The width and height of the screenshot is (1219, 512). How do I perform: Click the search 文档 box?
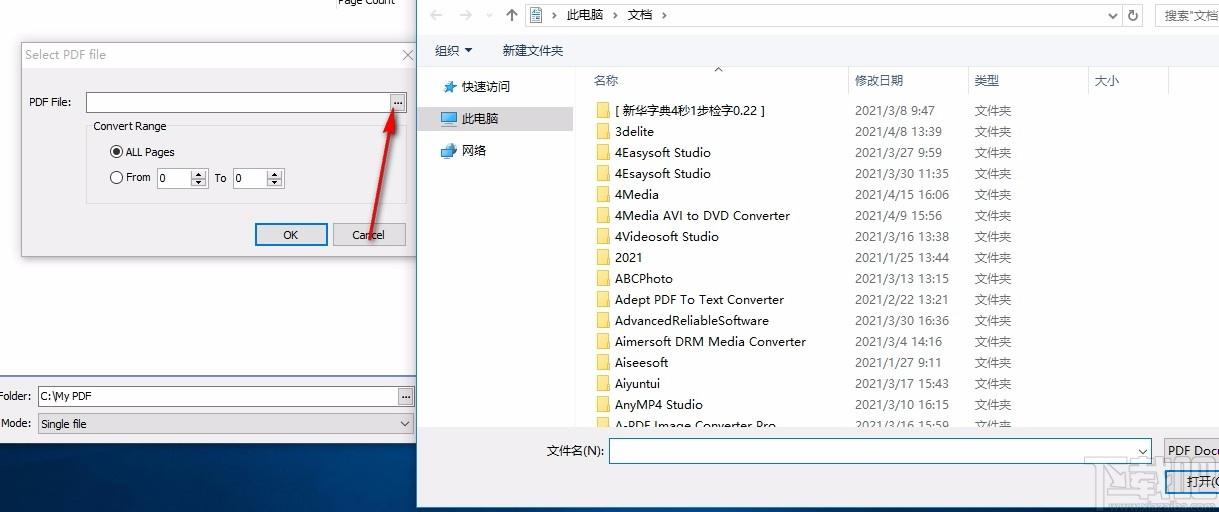1187,15
